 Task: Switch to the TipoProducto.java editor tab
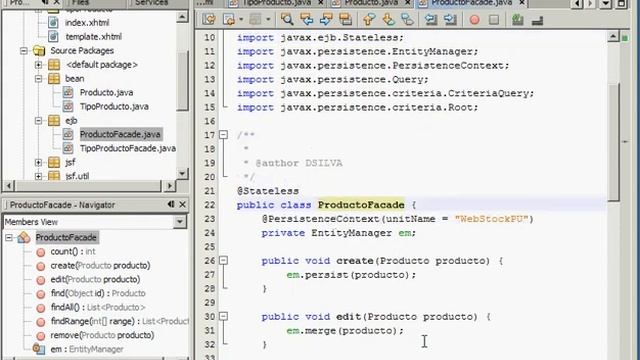[278, 3]
